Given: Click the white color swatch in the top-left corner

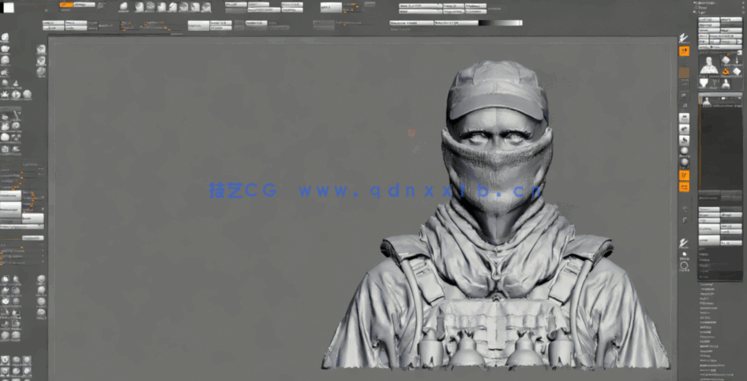Looking at the screenshot, I should click(x=9, y=7).
